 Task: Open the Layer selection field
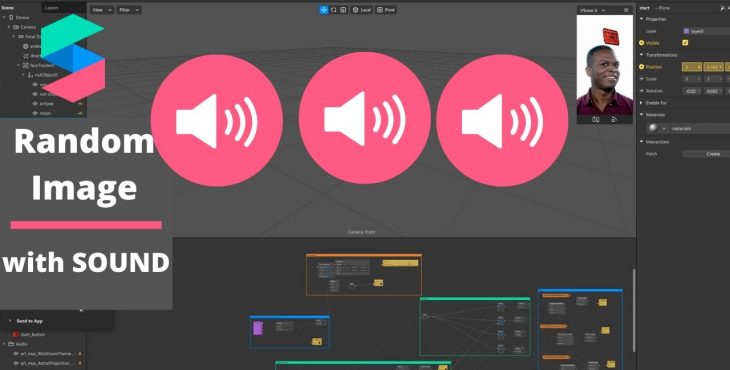706,31
